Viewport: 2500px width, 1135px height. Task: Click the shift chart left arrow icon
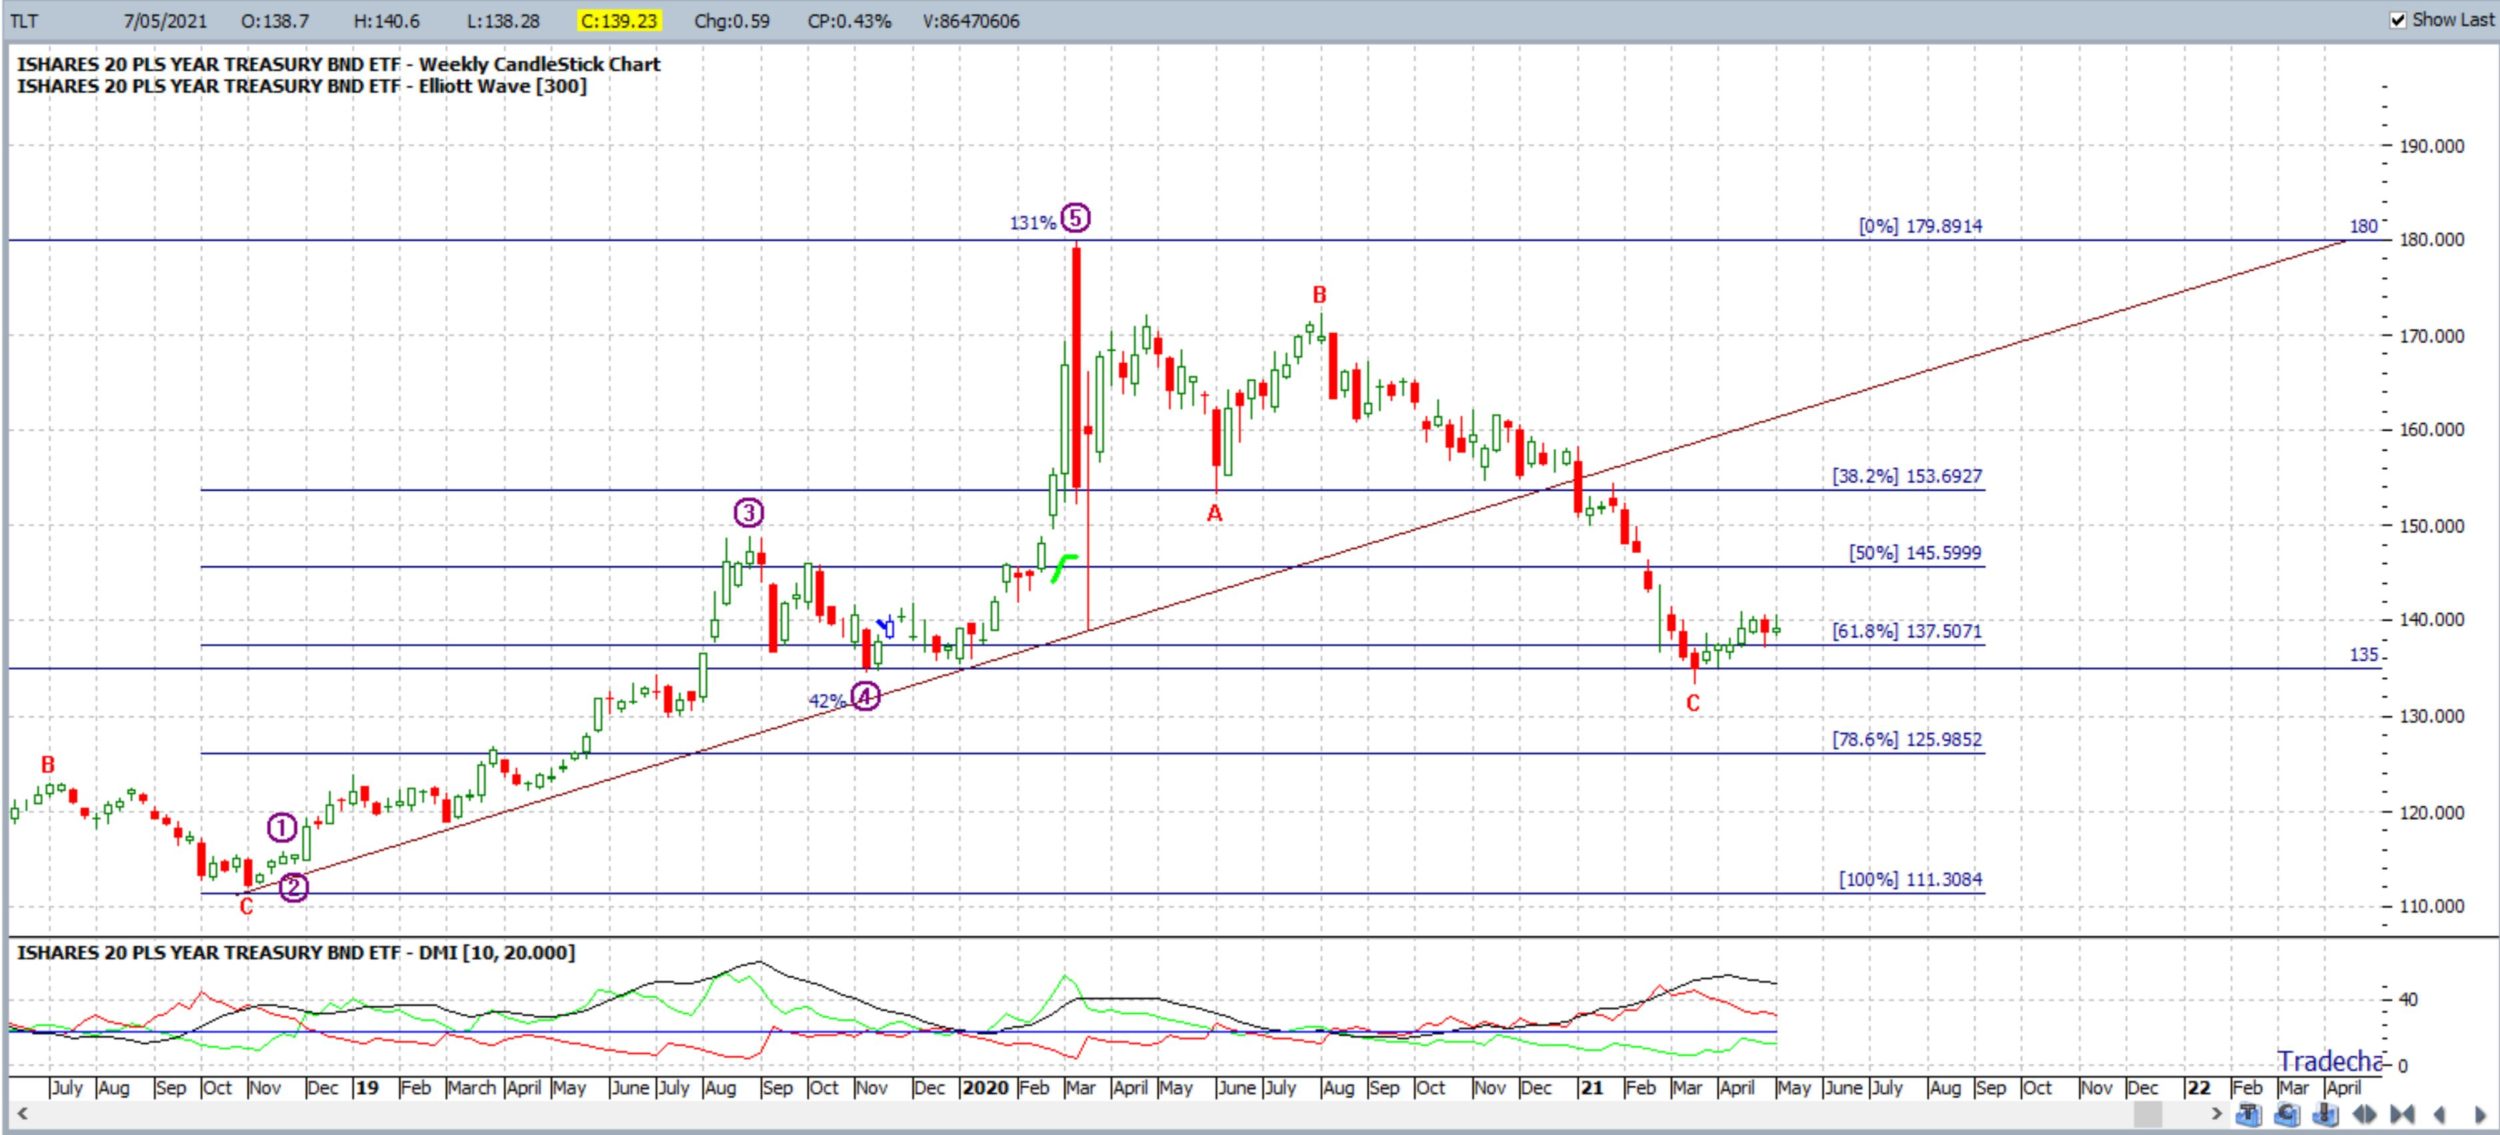coord(2440,1114)
